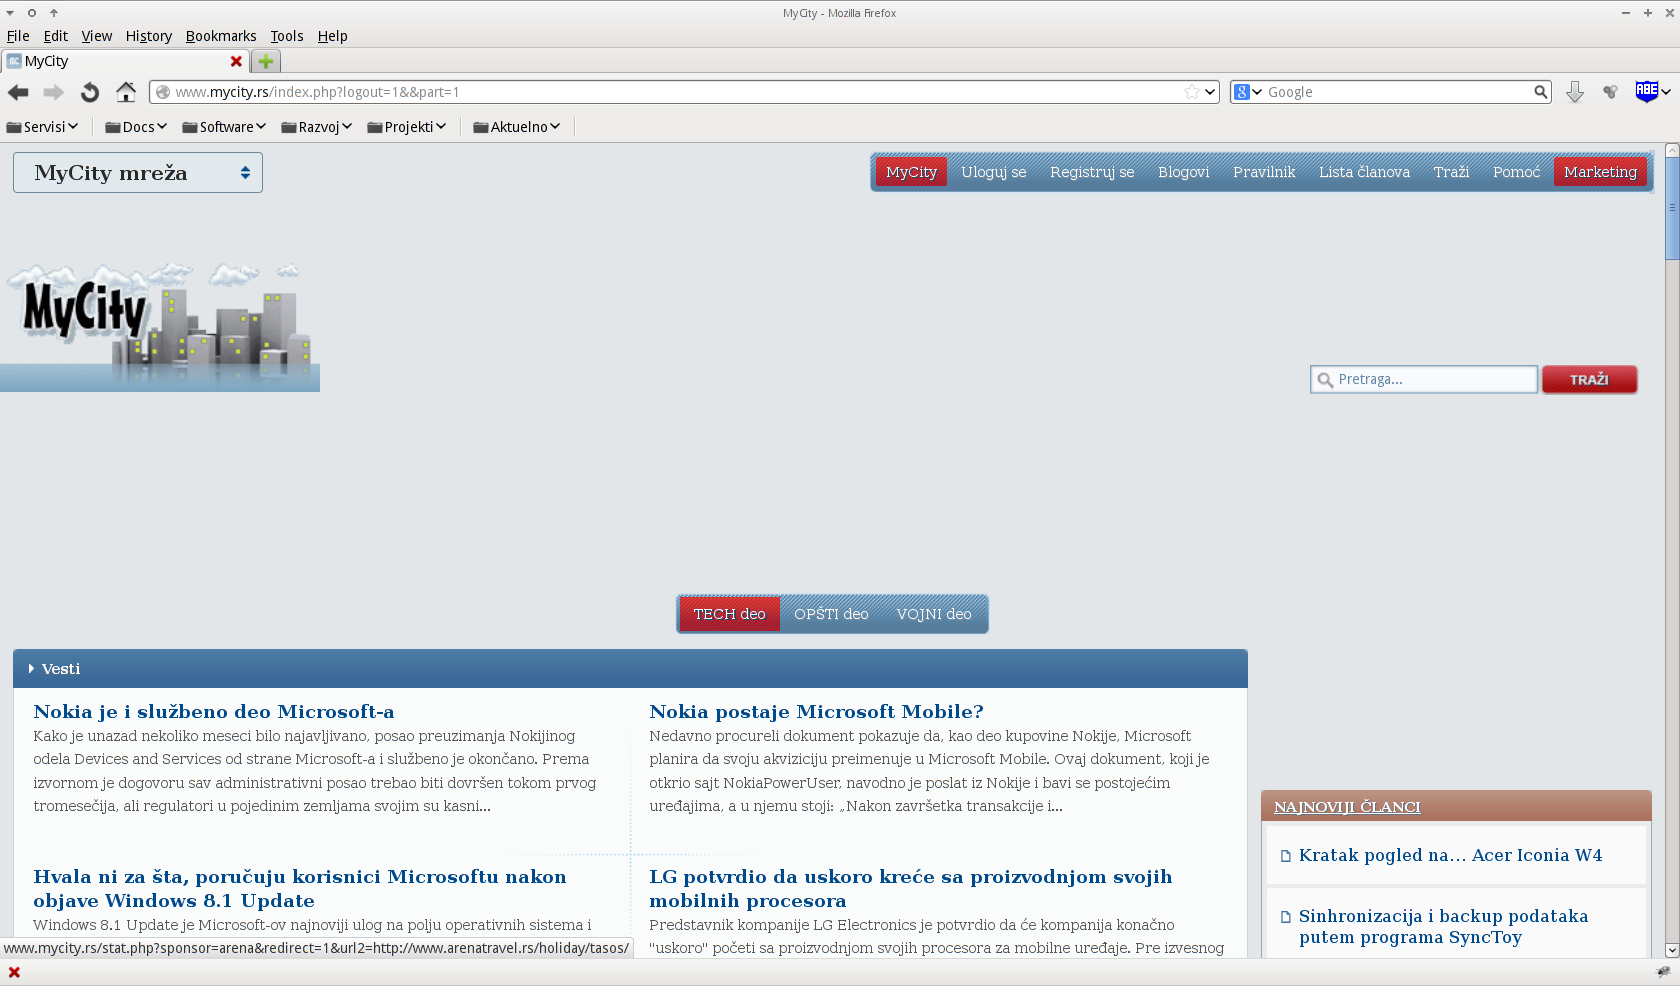Click the search magnifier icon in toolbar
This screenshot has height=986, width=1680.
coord(1541,92)
